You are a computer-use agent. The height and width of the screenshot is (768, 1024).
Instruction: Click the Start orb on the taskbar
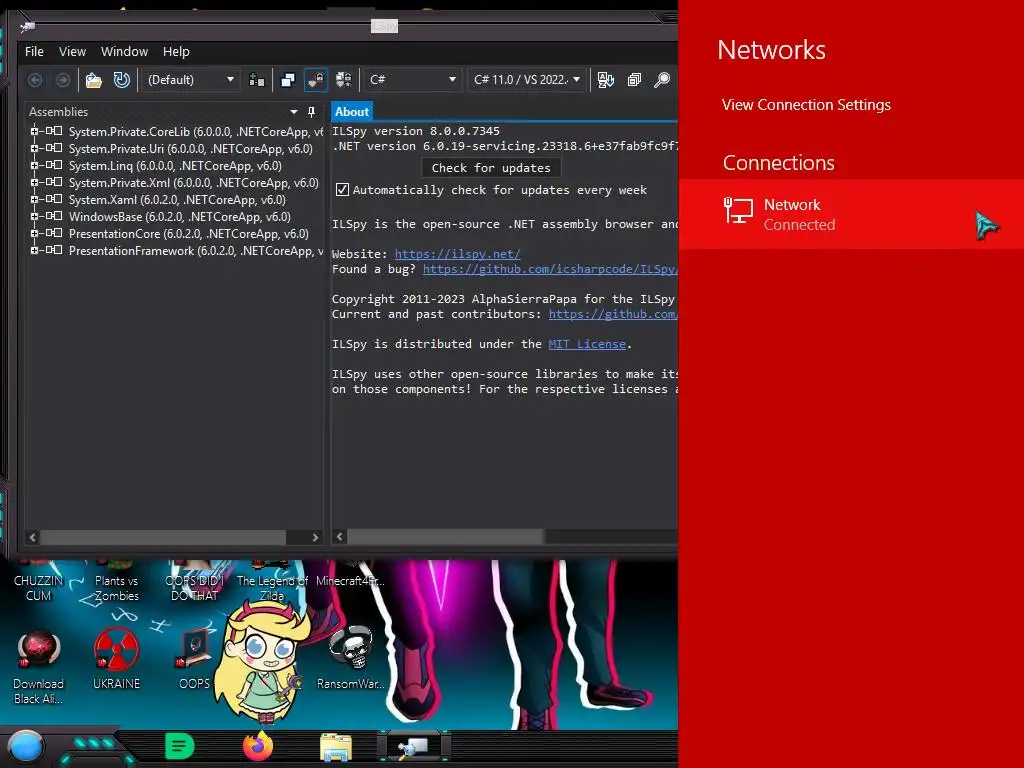click(x=26, y=747)
